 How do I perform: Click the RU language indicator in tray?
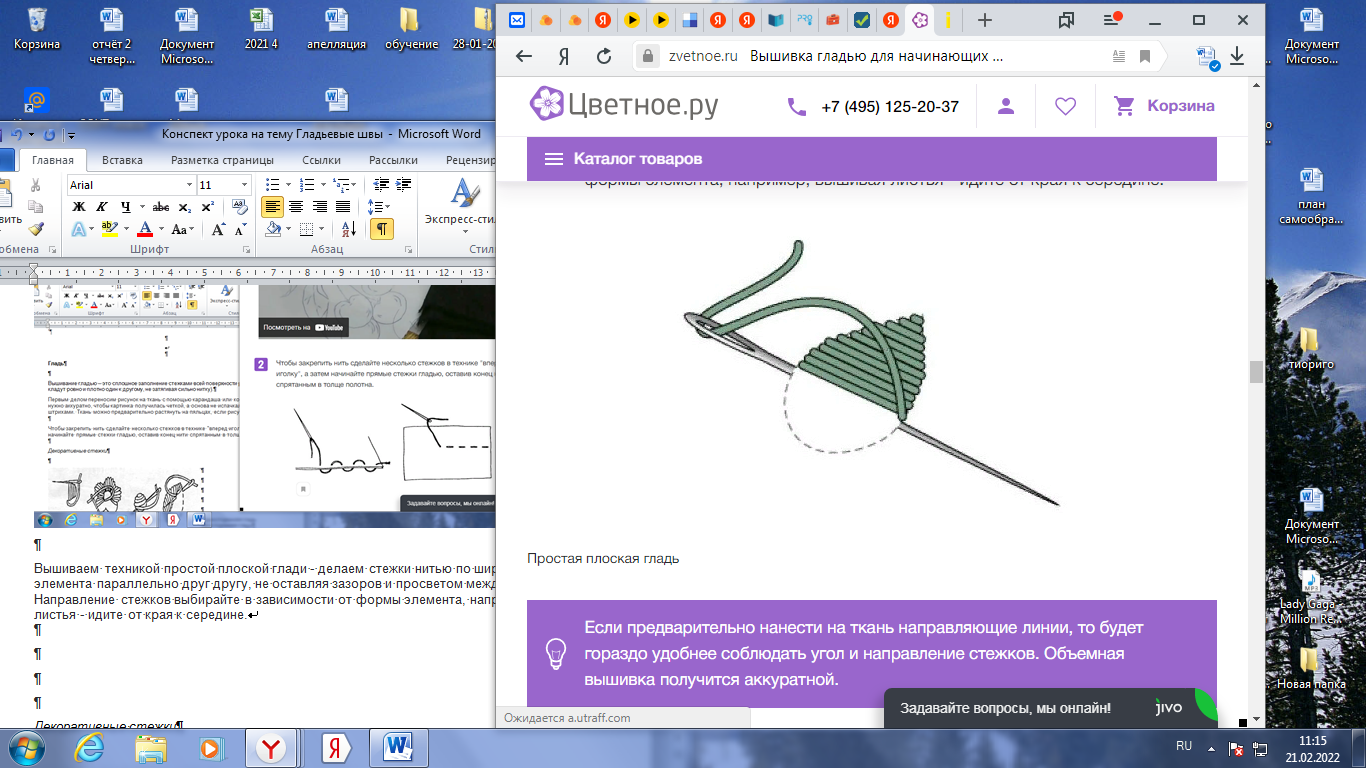click(1184, 746)
